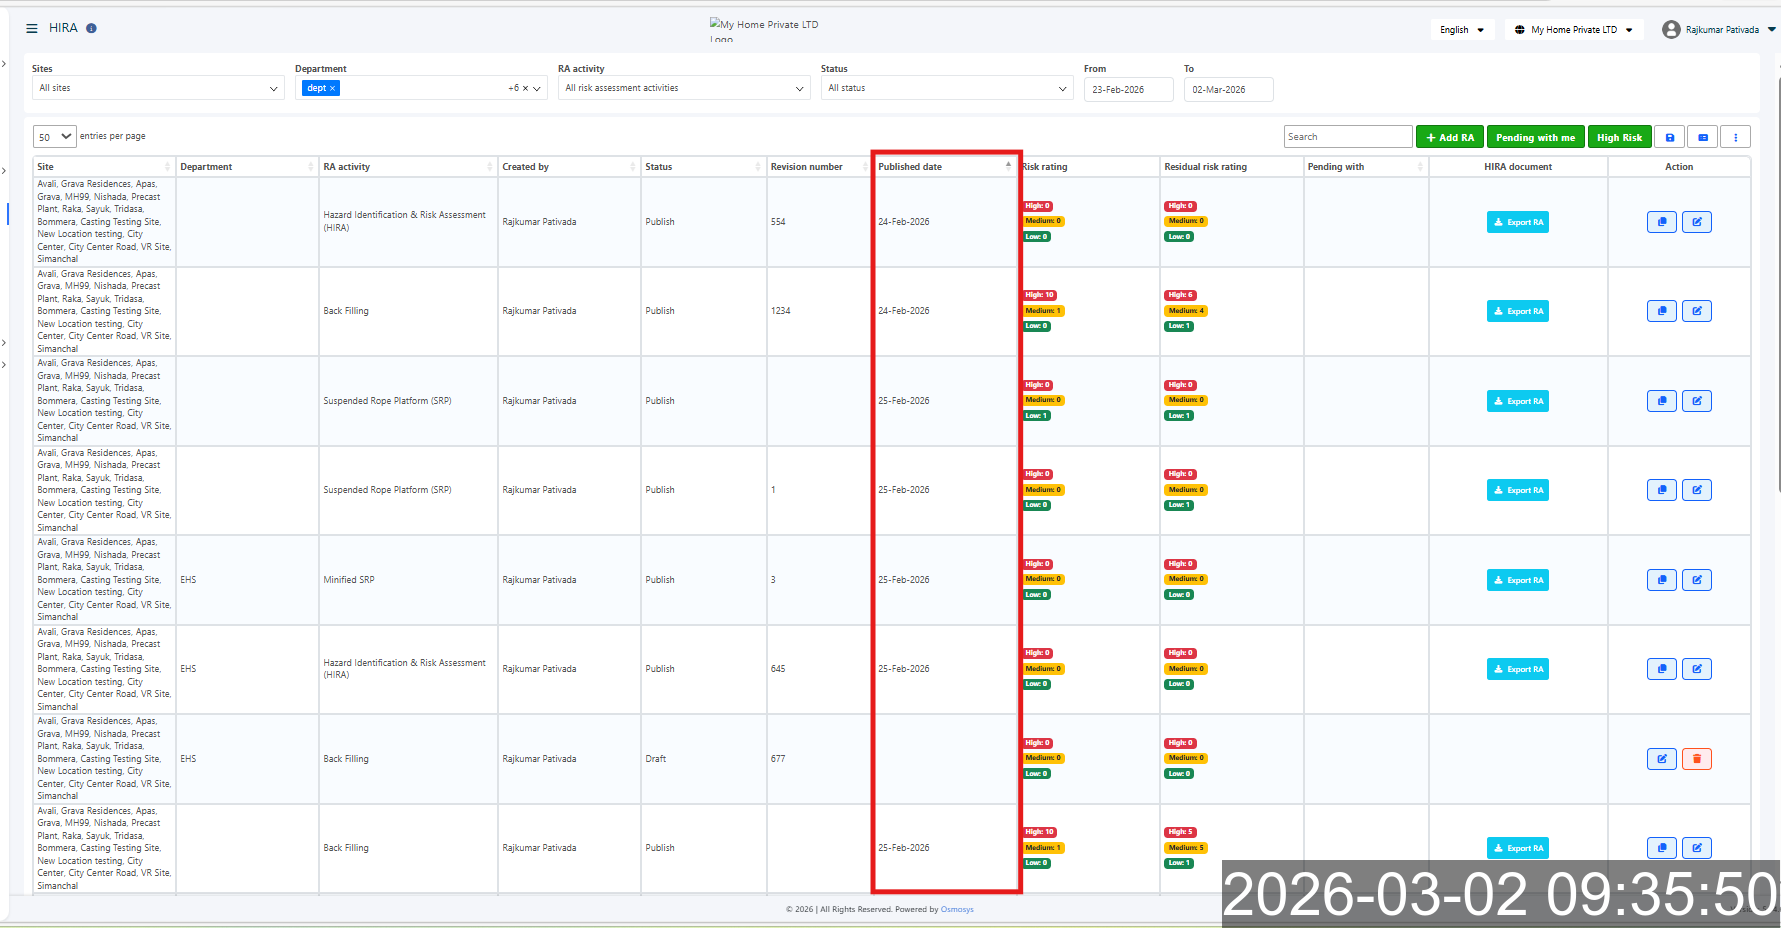The image size is (1781, 928).
Task: Delete the draft Back Filling row
Action: pyautogui.click(x=1696, y=759)
